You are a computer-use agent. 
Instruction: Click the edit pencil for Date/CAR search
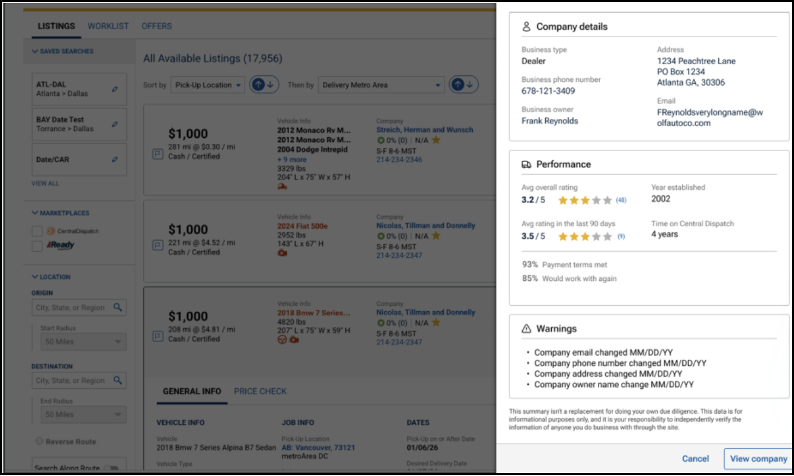(x=115, y=159)
